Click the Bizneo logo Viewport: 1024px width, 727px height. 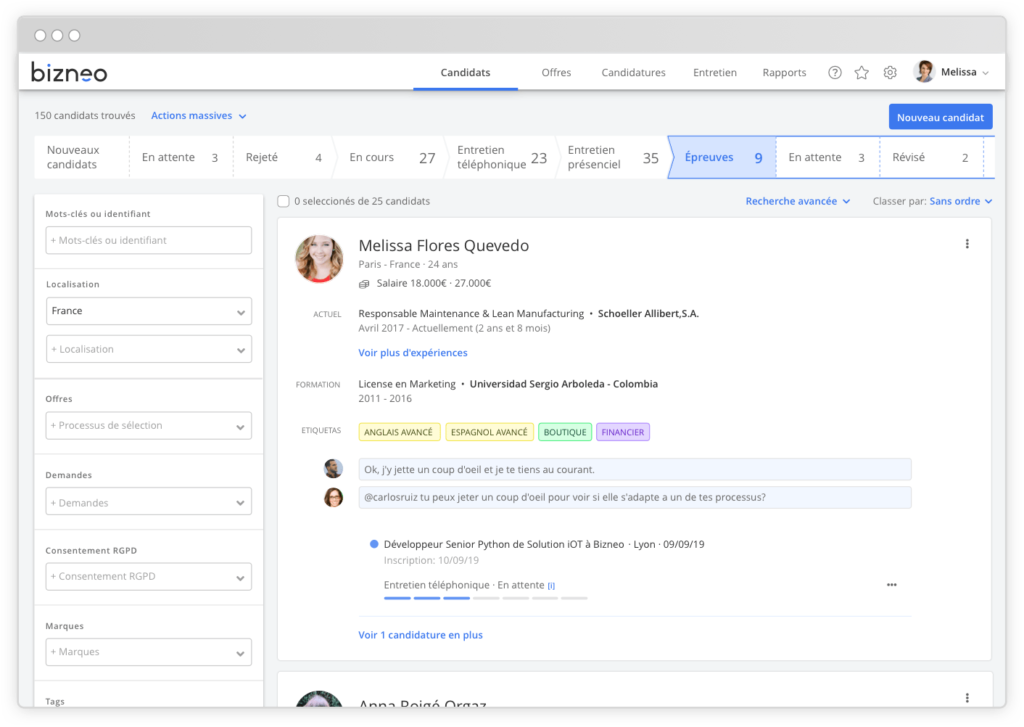(x=68, y=71)
